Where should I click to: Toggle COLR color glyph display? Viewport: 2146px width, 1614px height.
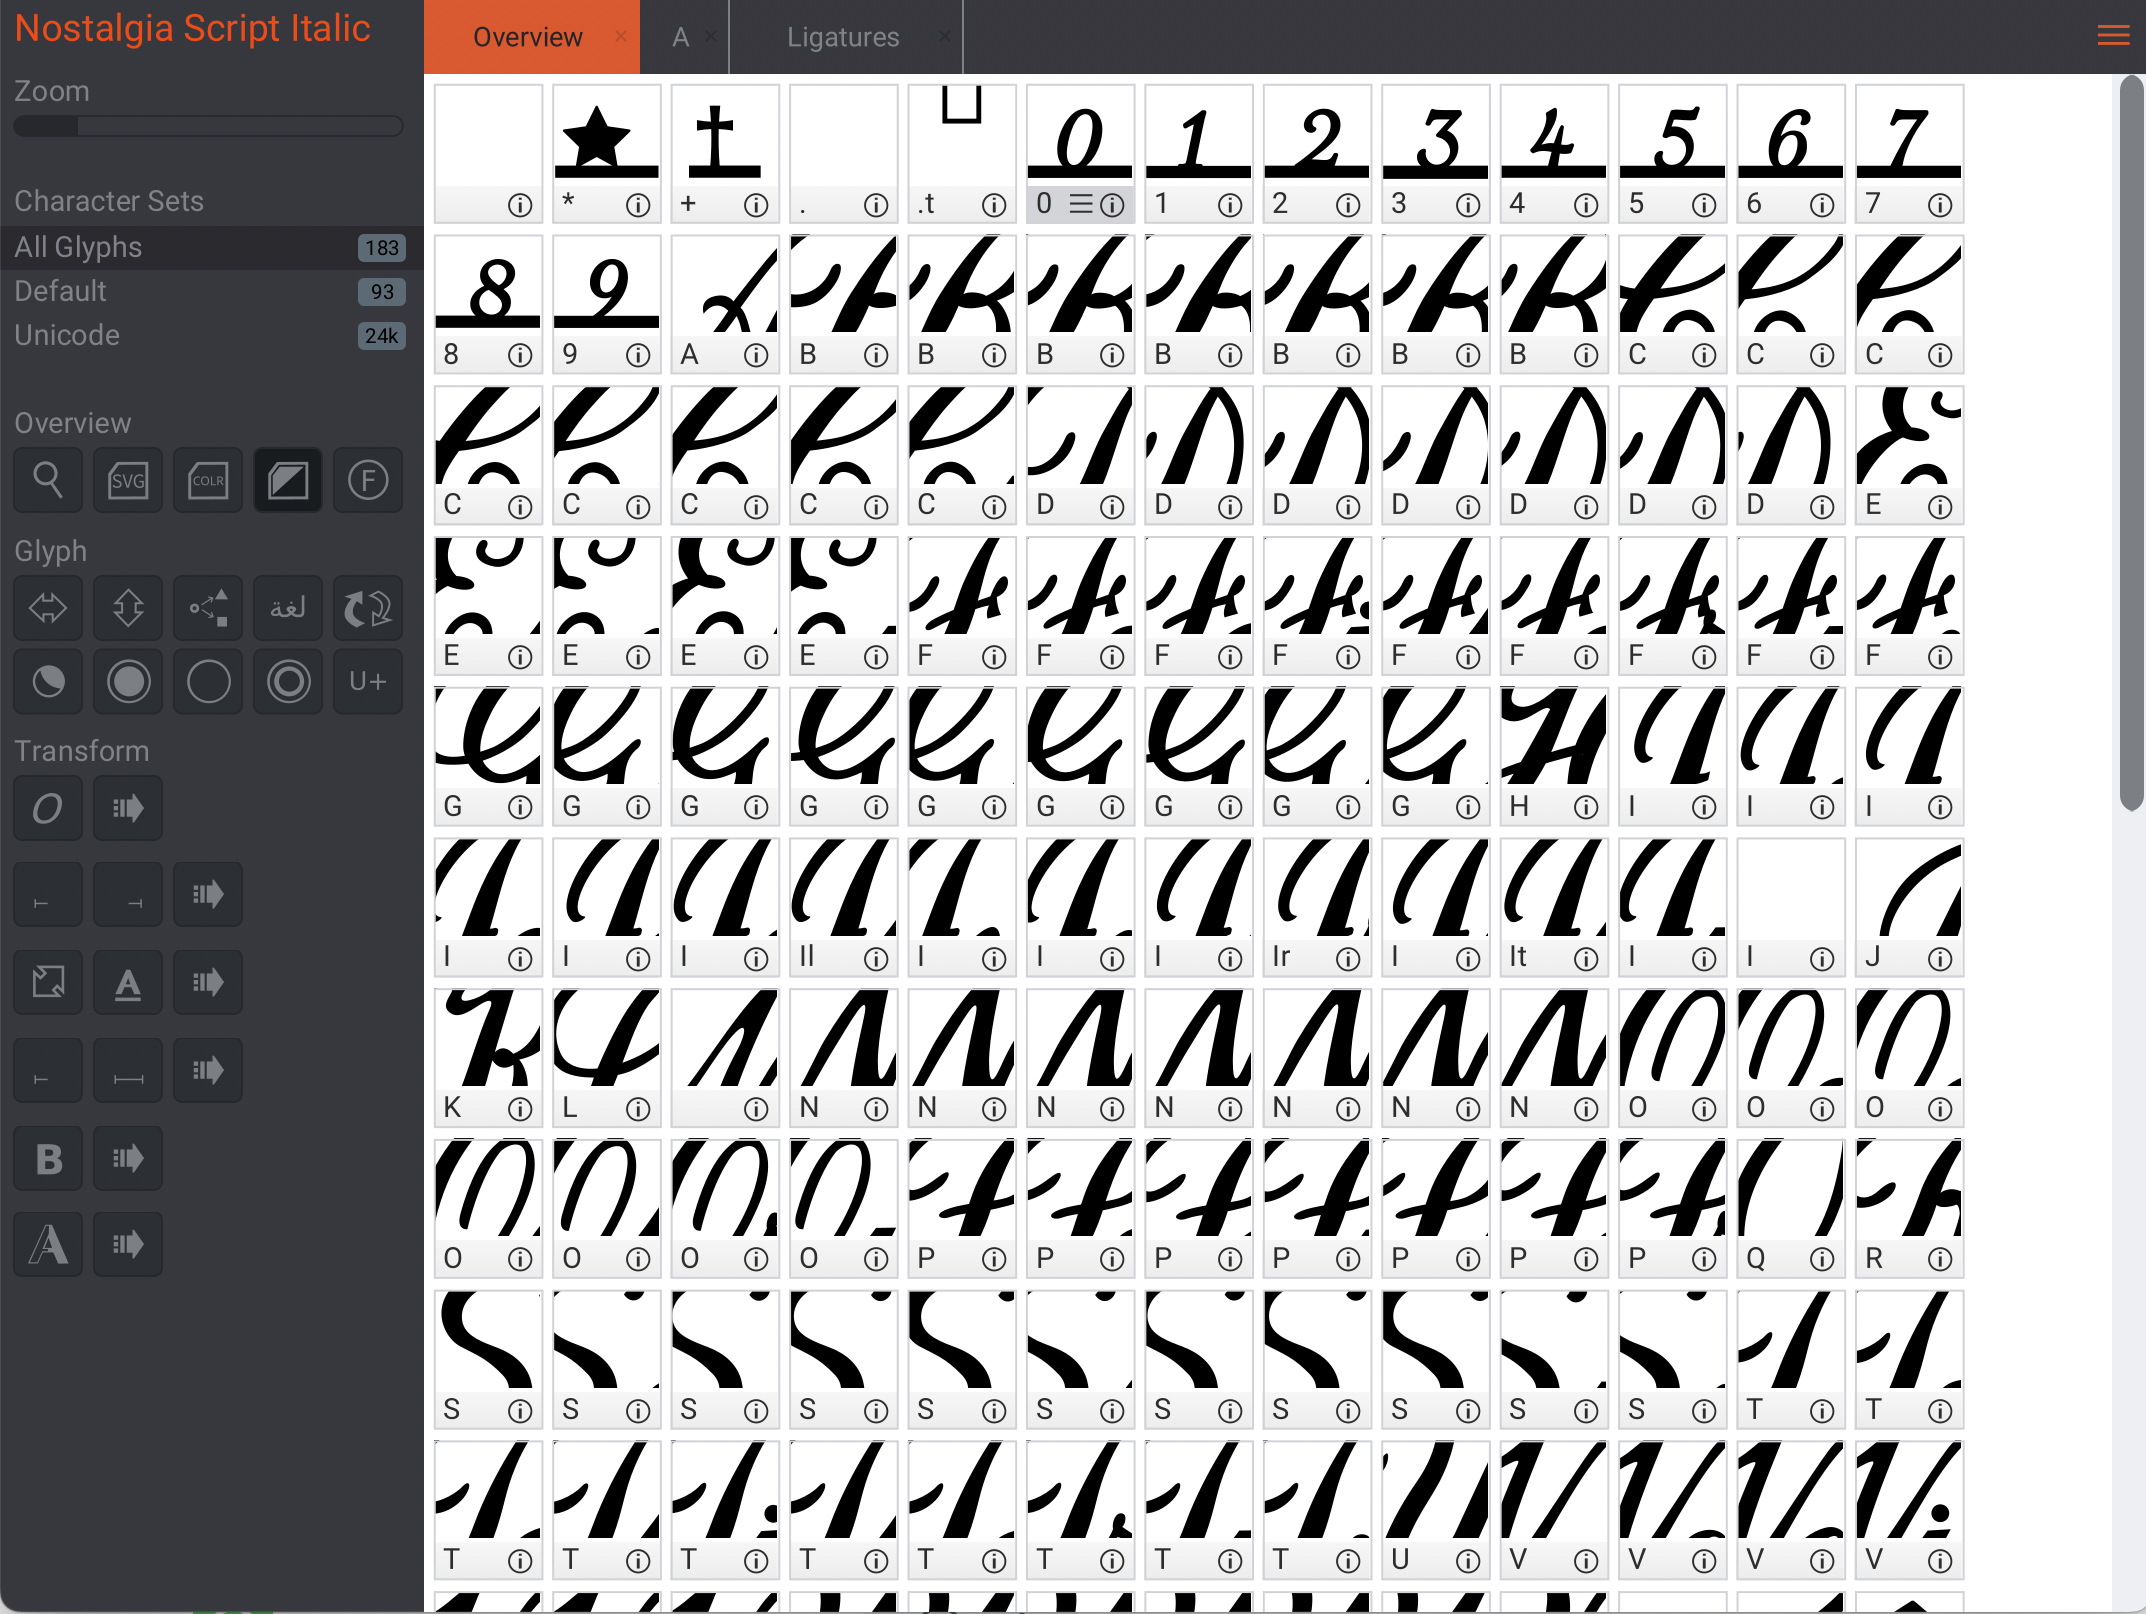click(208, 480)
